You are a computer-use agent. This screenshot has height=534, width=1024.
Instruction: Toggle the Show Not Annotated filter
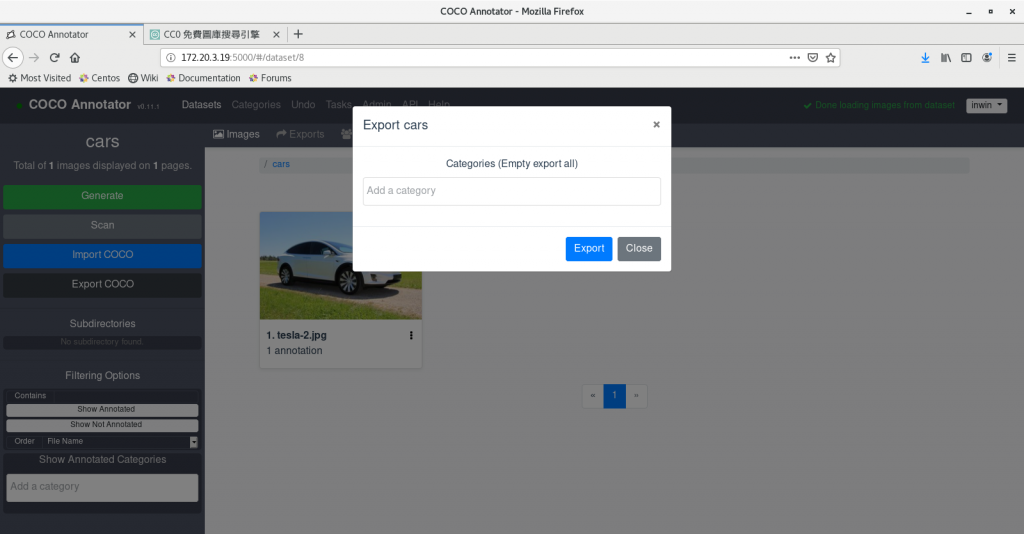tap(103, 425)
